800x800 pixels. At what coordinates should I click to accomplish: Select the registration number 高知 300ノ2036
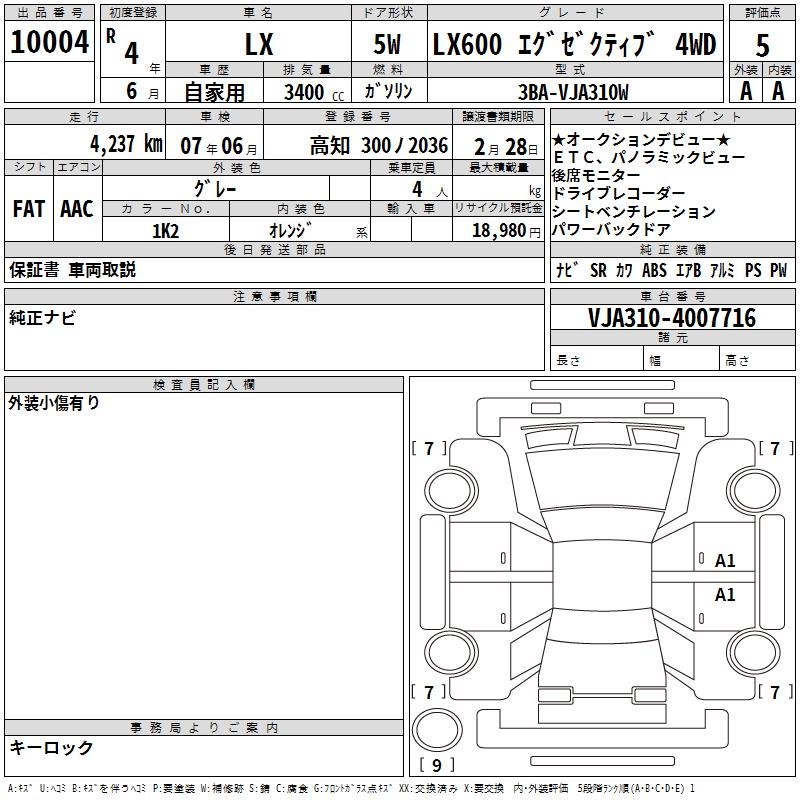[x=379, y=146]
